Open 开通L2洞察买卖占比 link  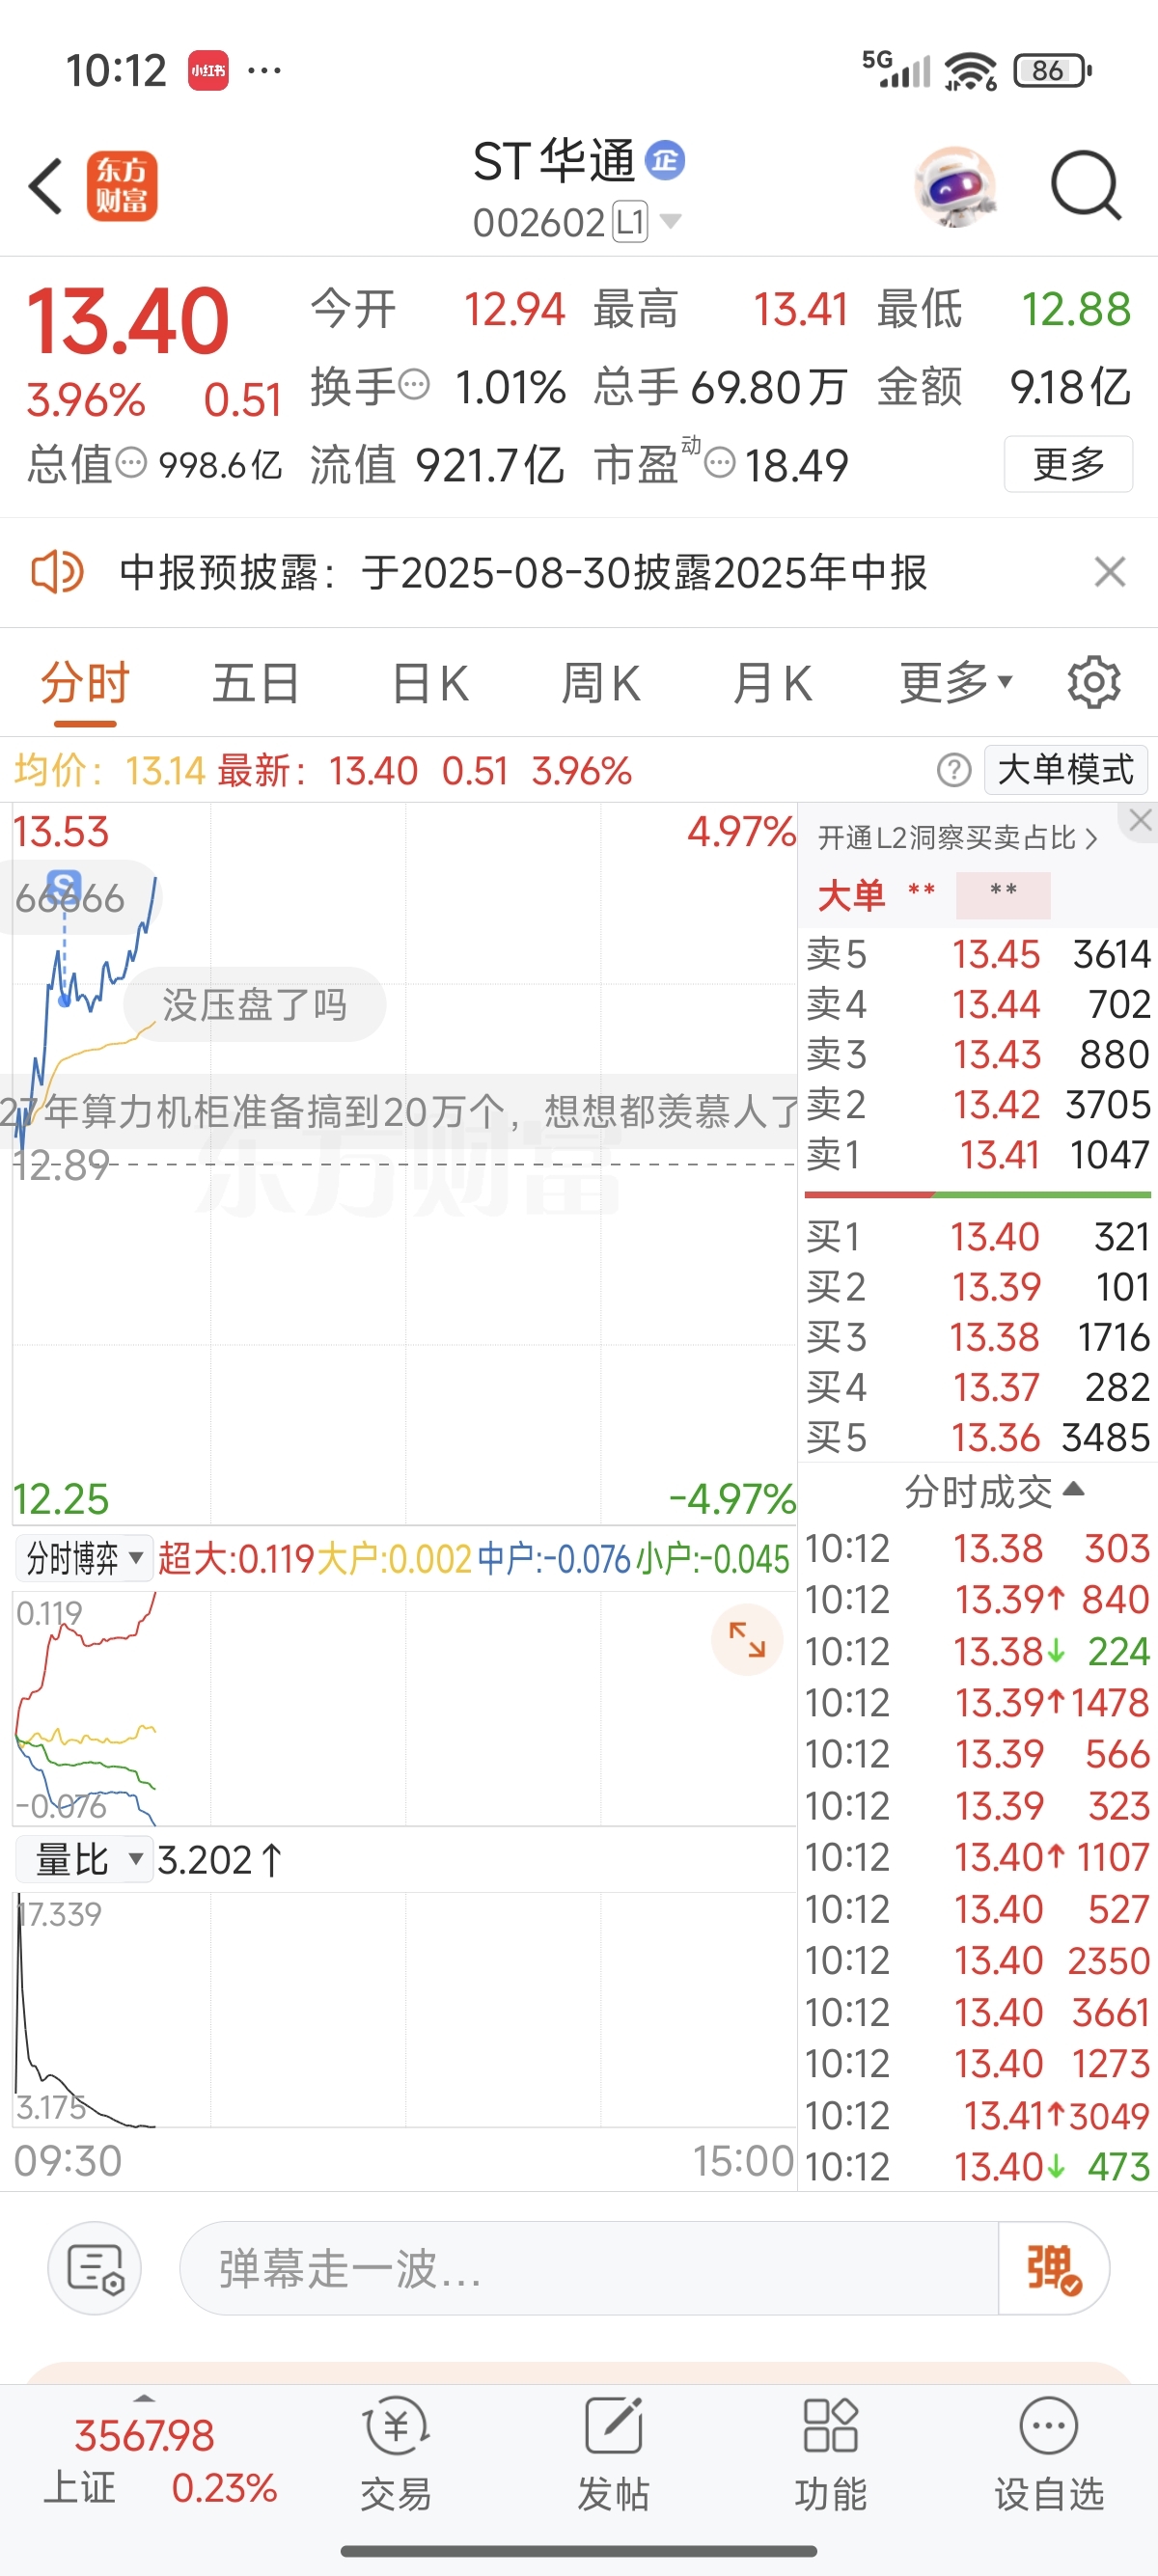(957, 838)
